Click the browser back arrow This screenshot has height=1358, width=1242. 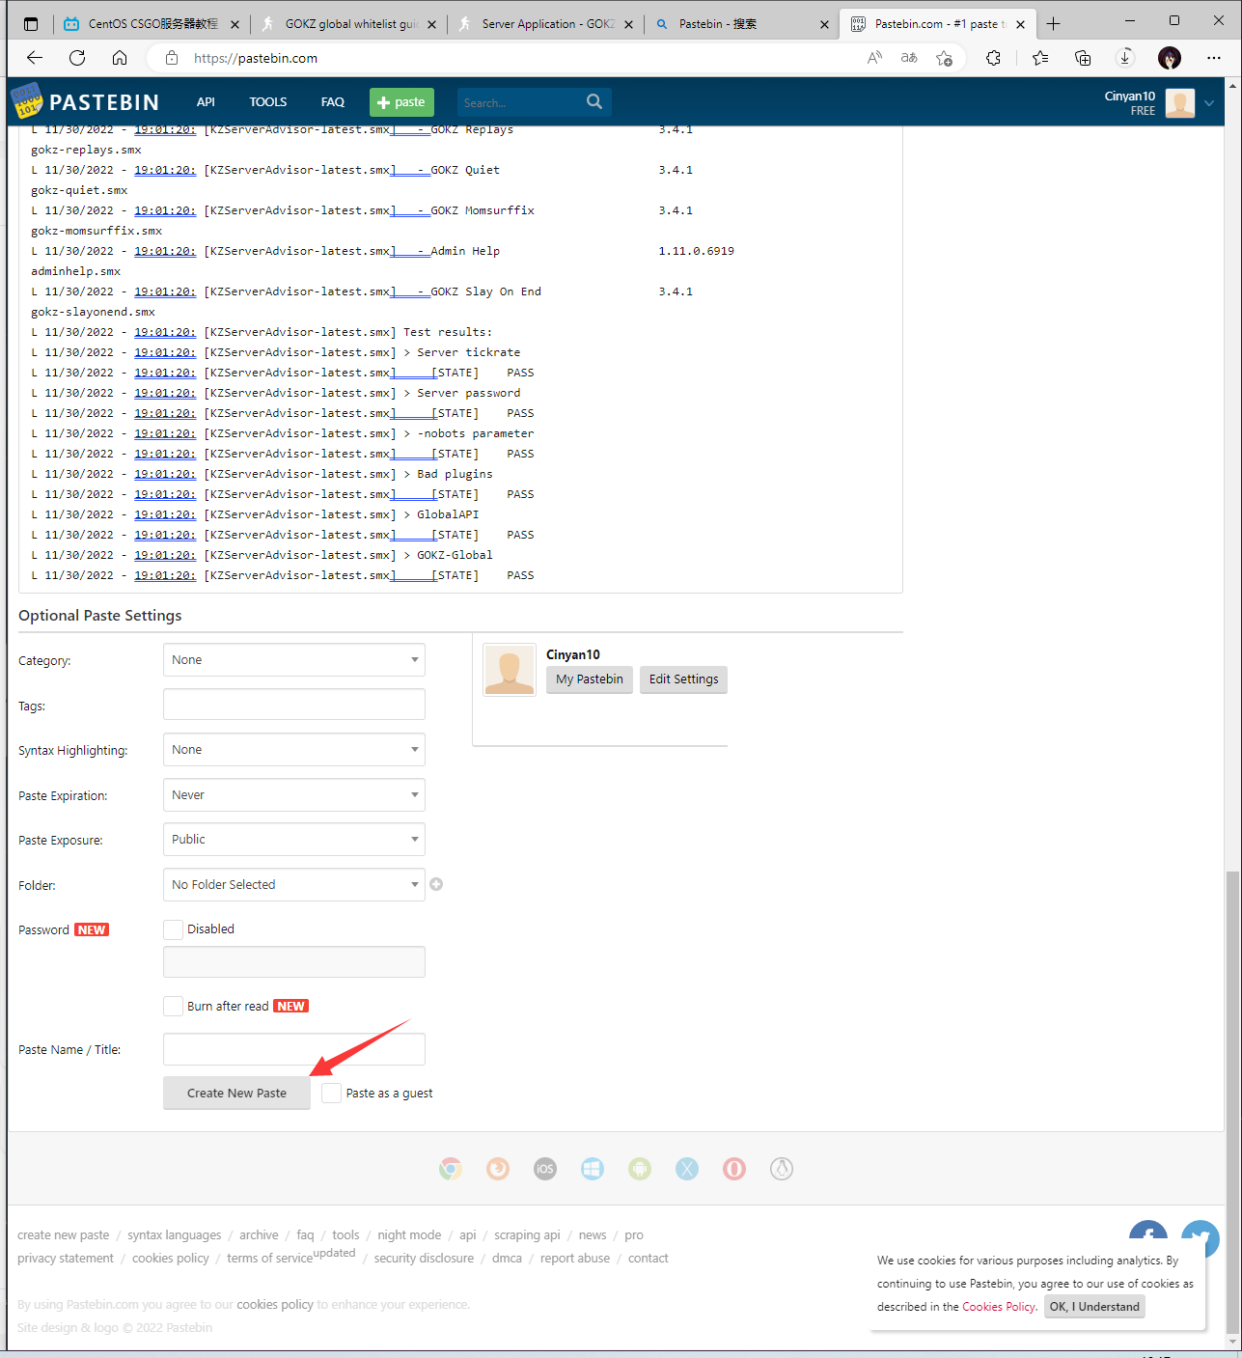pos(35,58)
